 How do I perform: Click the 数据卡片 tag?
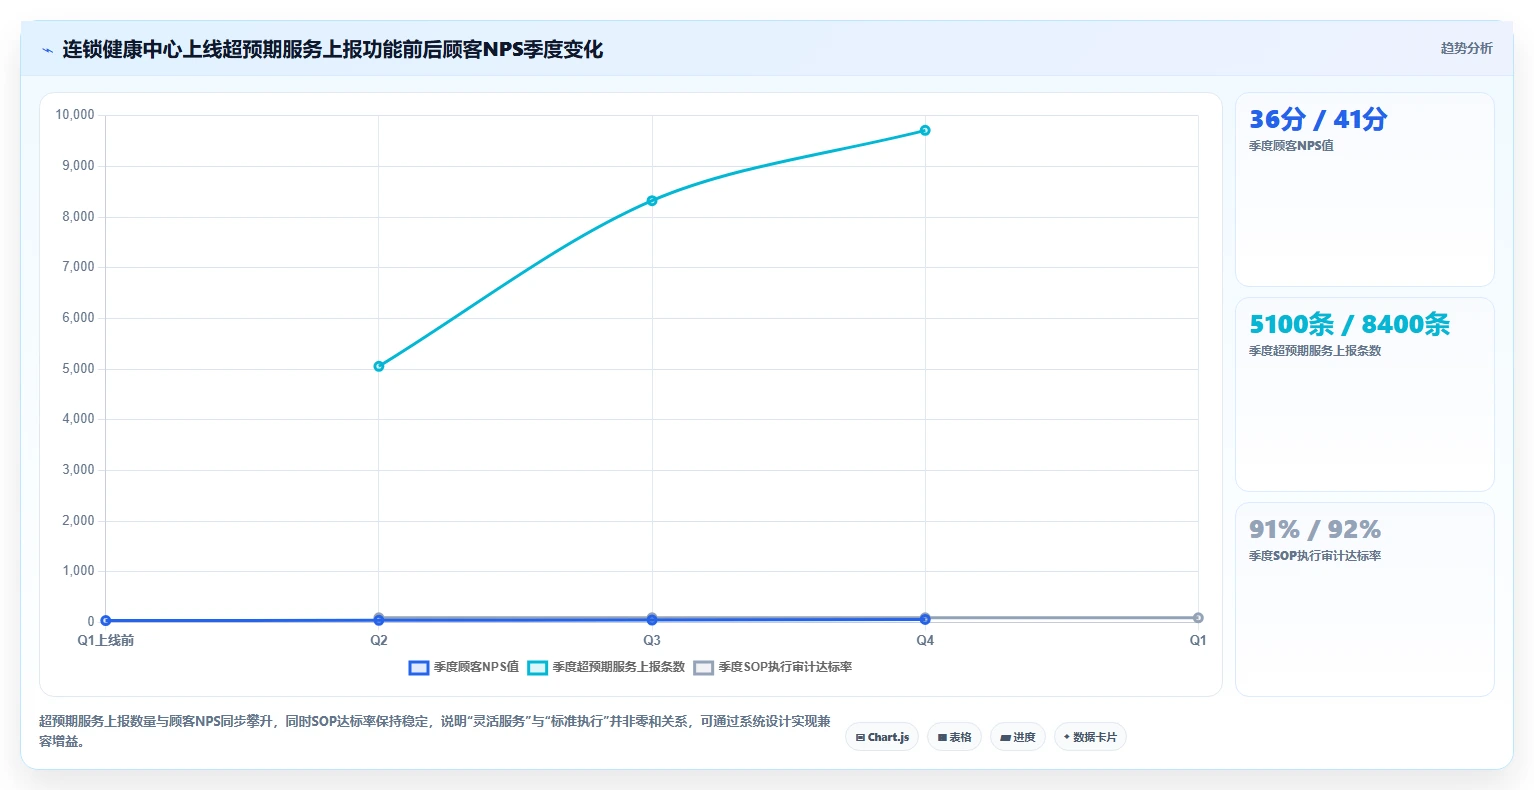click(x=1090, y=737)
